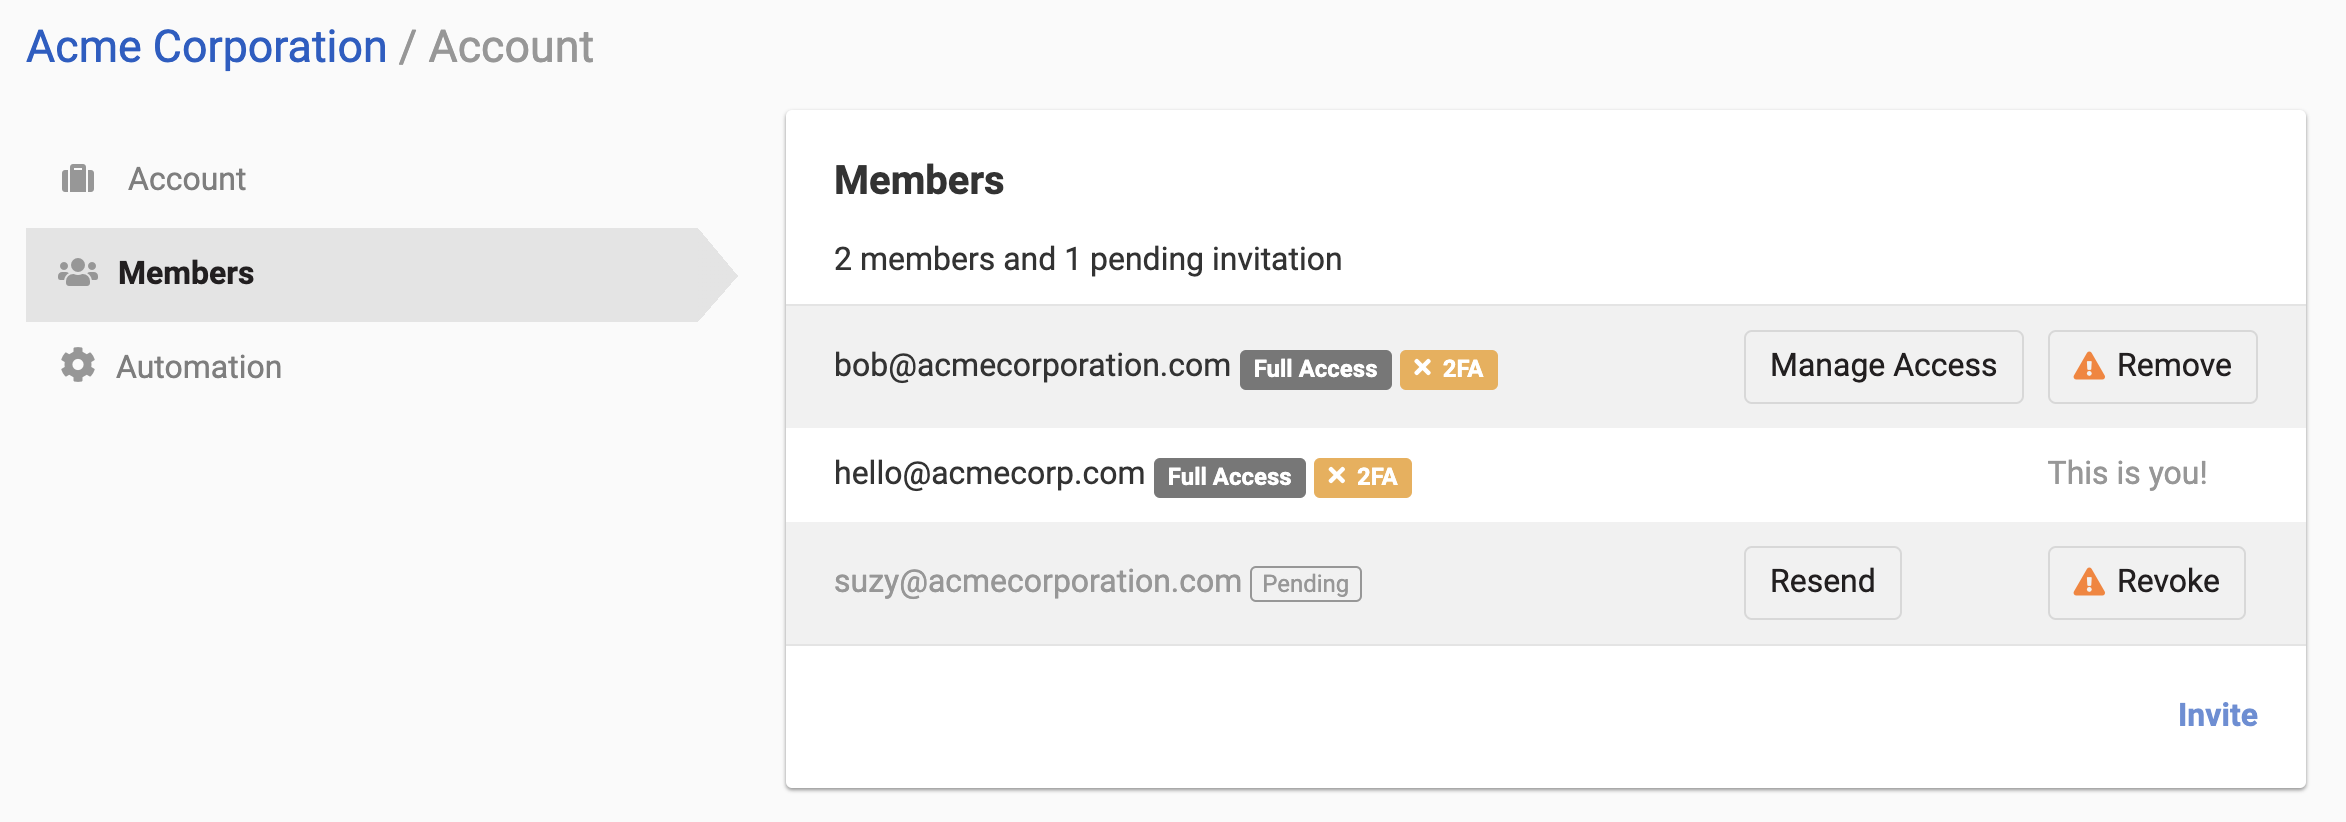Viewport: 2346px width, 822px height.
Task: Click the warning triangle on Revoke button
Action: pos(2089,582)
